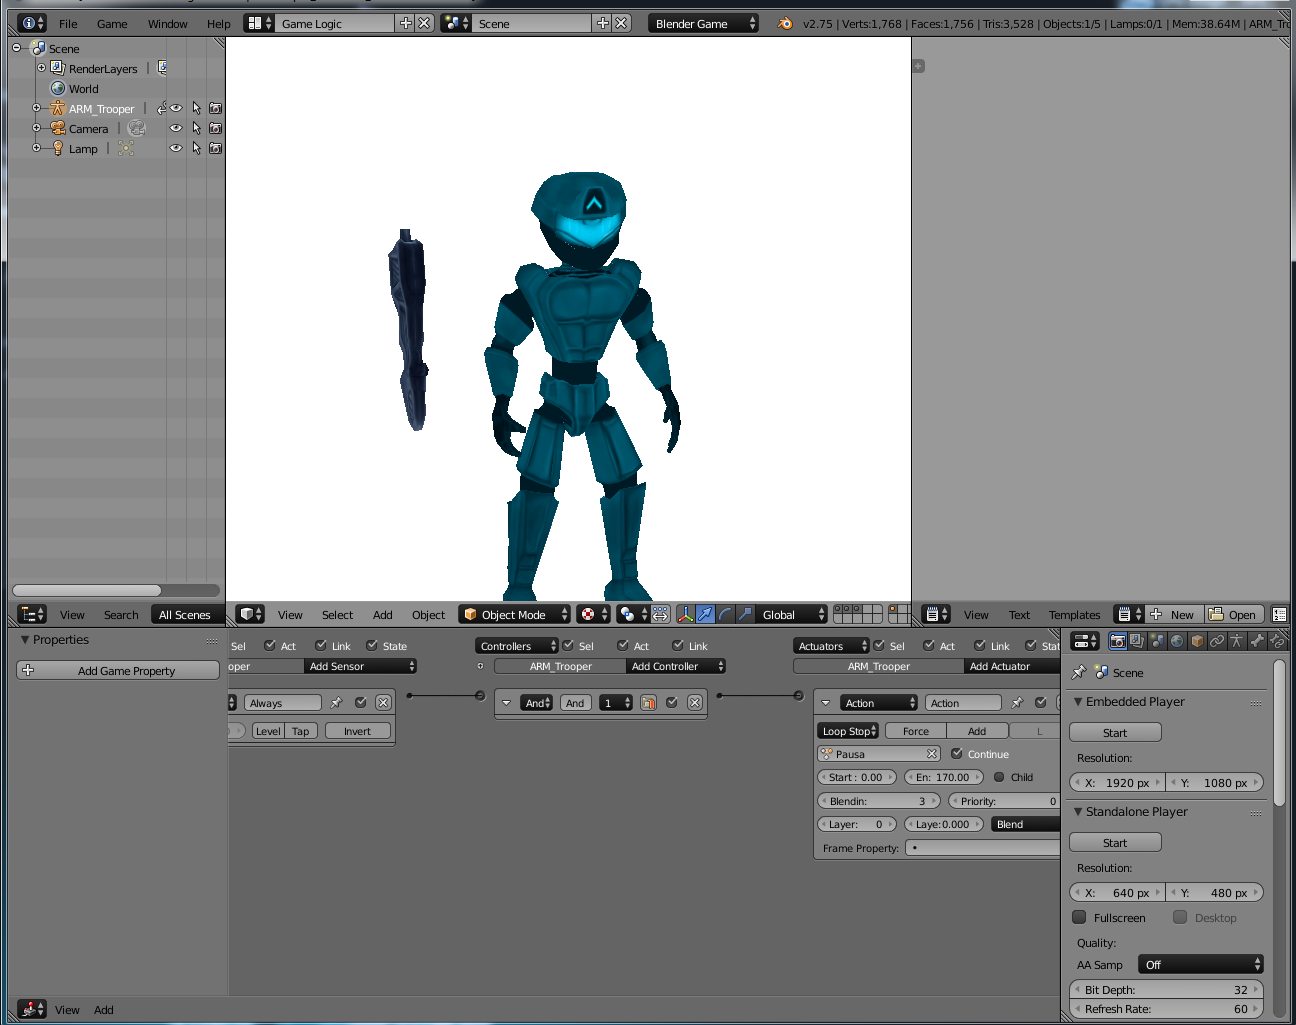The height and width of the screenshot is (1025, 1296).
Task: Remove the And controller with X icon
Action: click(x=695, y=703)
